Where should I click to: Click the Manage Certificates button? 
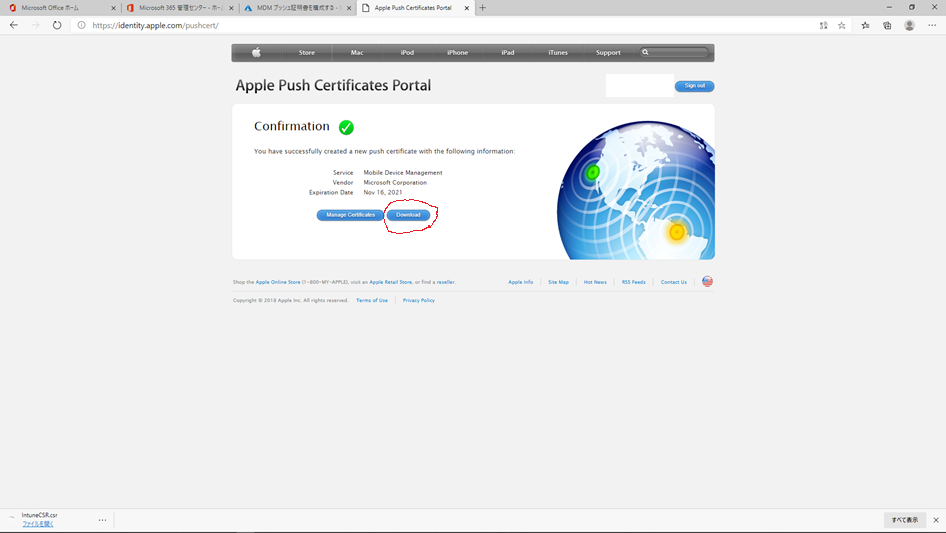351,215
